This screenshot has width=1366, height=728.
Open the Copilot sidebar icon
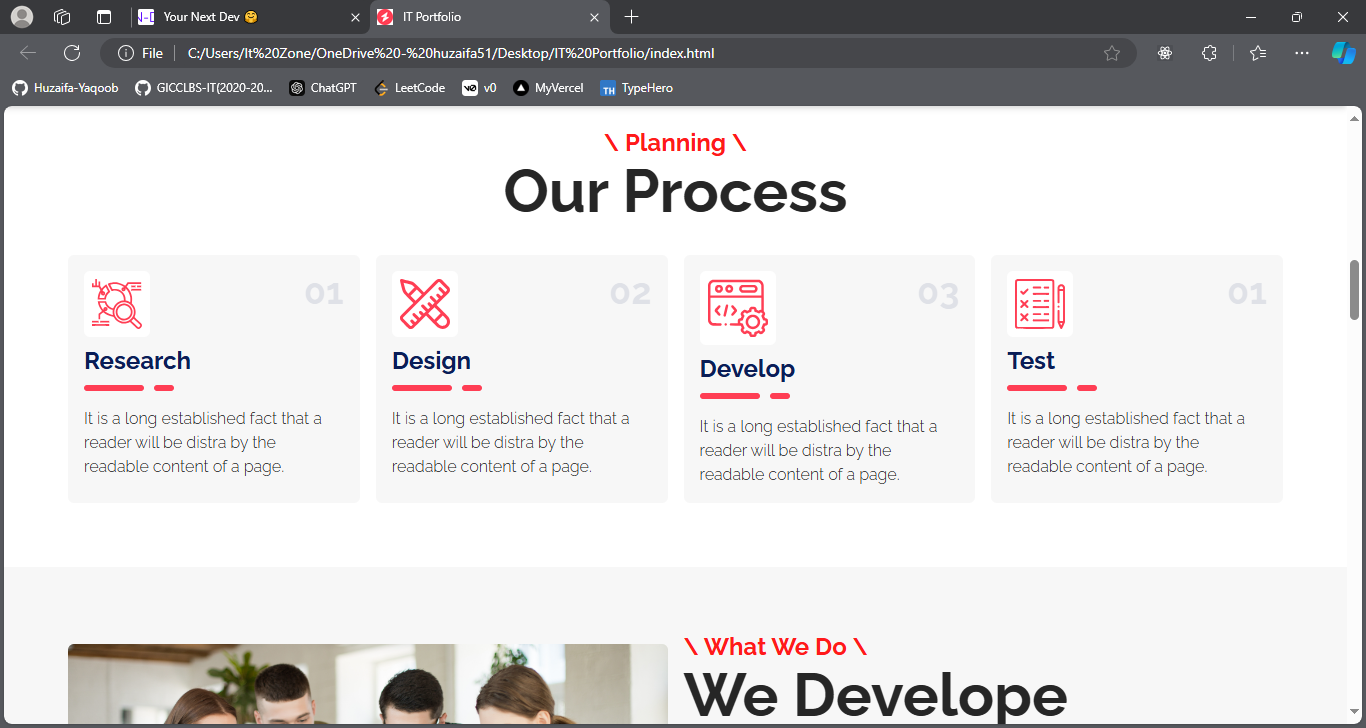point(1343,53)
